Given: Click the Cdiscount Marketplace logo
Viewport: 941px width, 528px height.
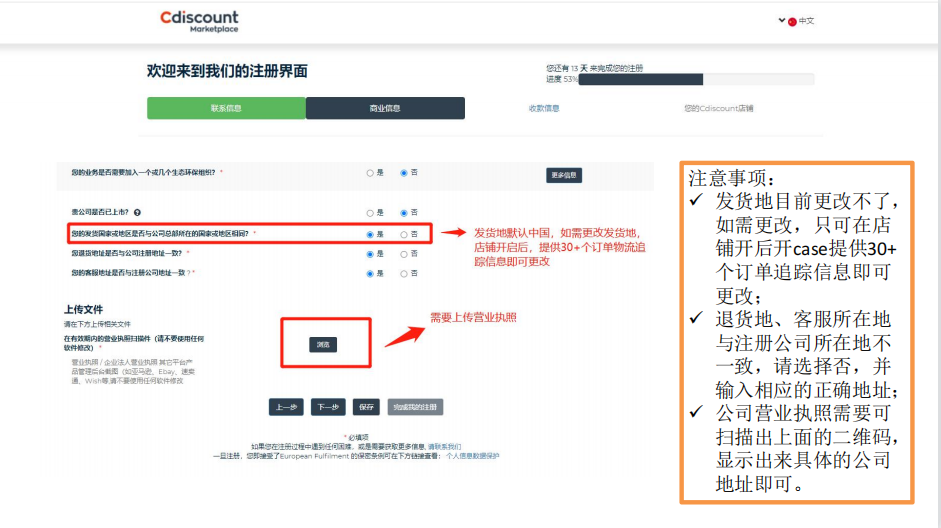Looking at the screenshot, I should pos(199,21).
